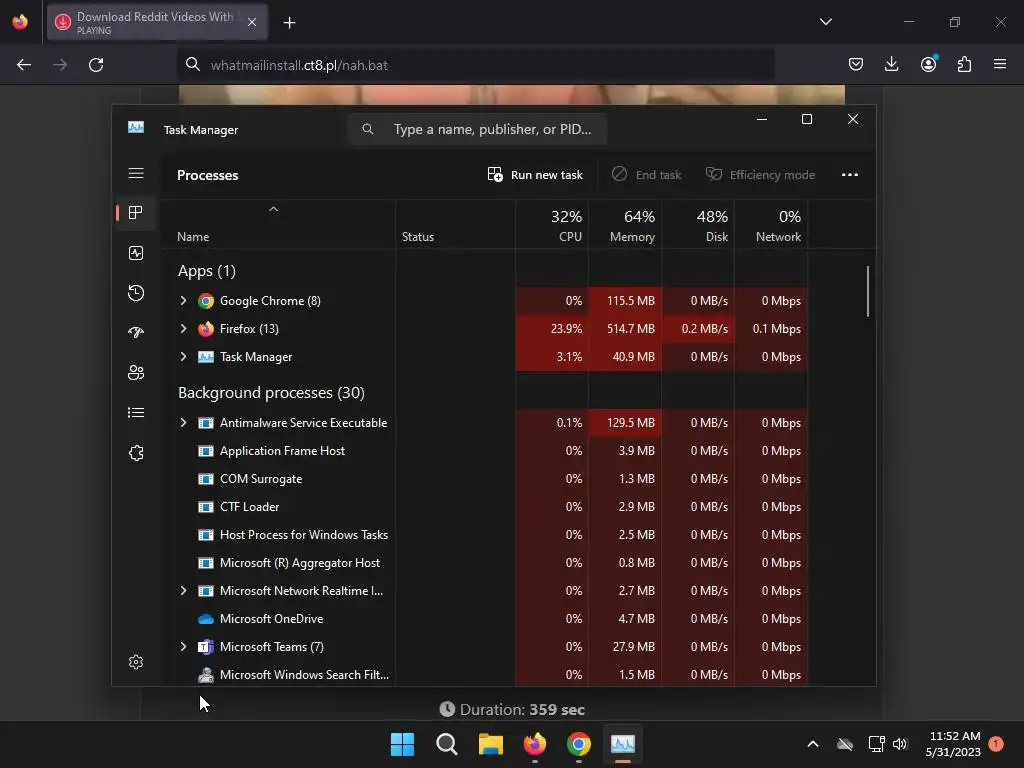
Task: Expand Antimalware Service Executable group
Action: click(x=184, y=423)
